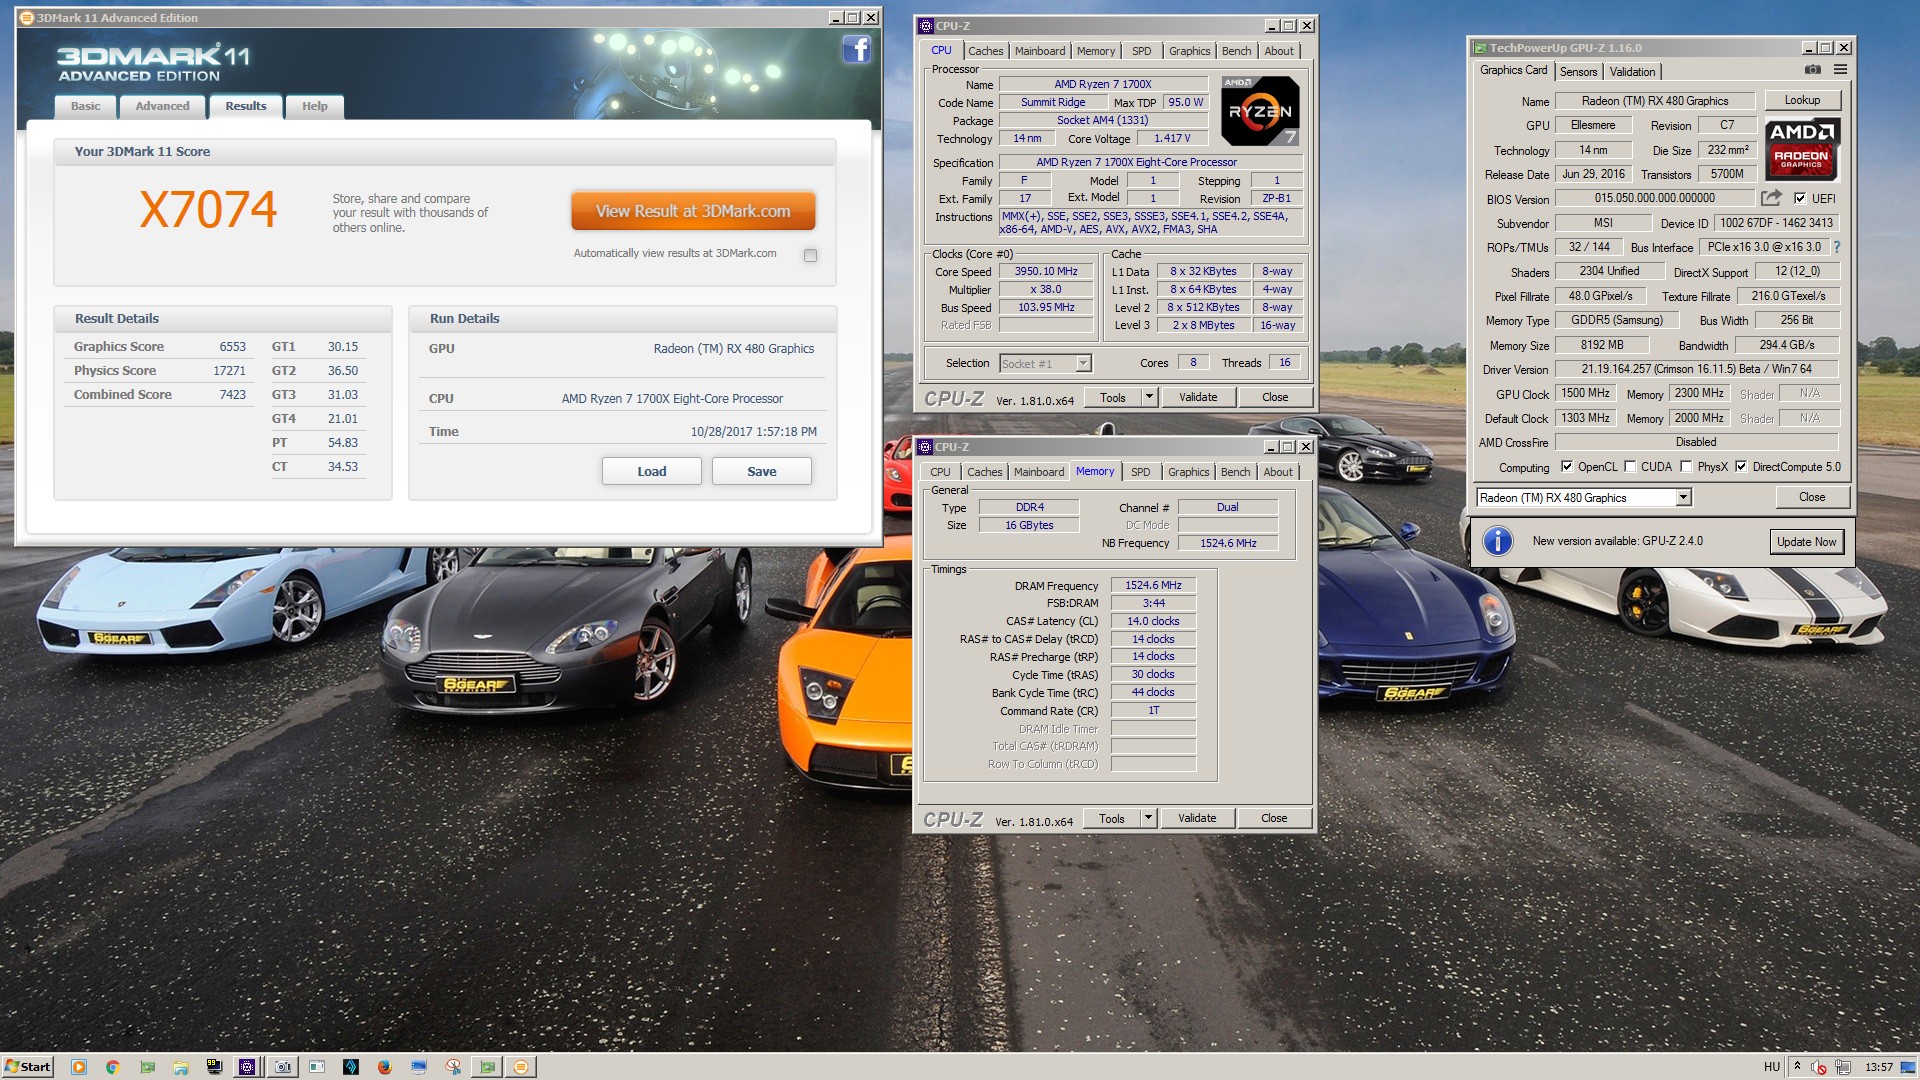Click Tools button in lower CPU-Z window
1920x1080 pixels.
pos(1111,818)
